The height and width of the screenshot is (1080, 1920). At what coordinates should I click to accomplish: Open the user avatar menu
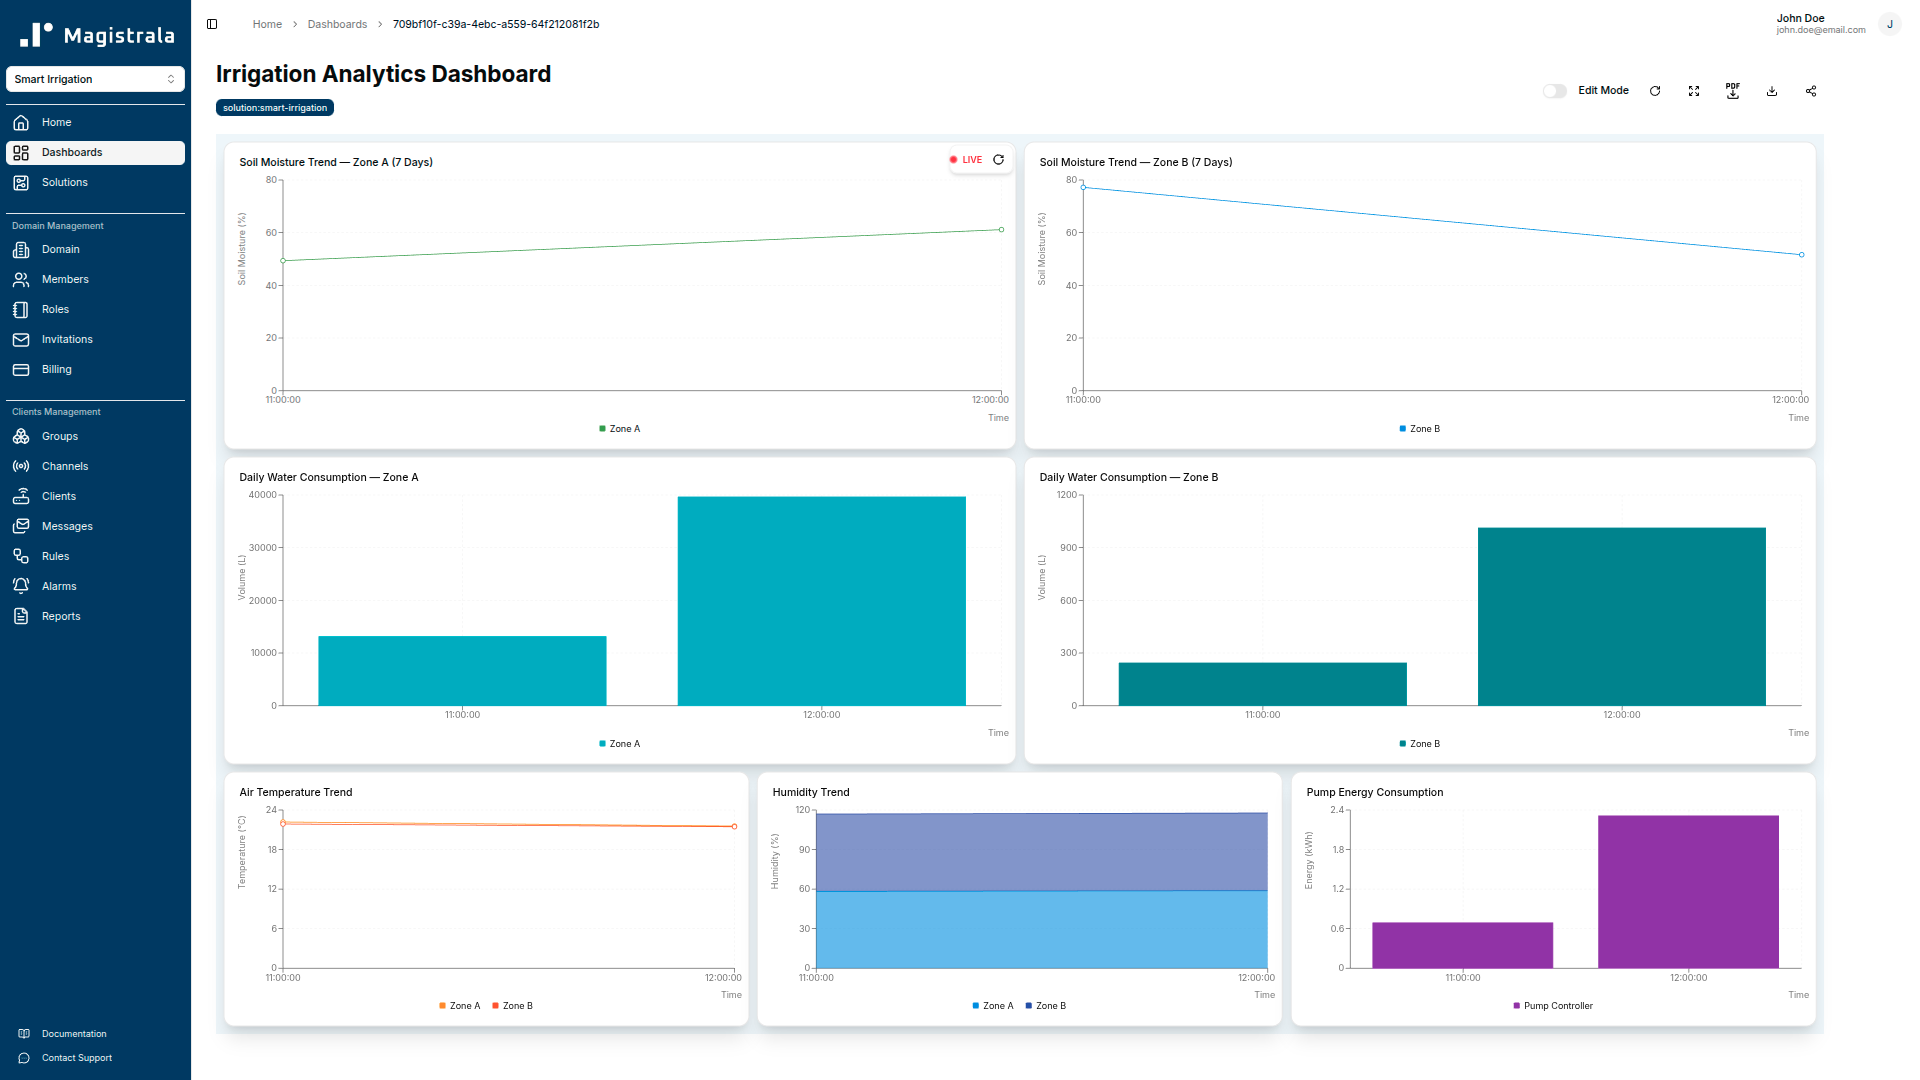tap(1890, 23)
